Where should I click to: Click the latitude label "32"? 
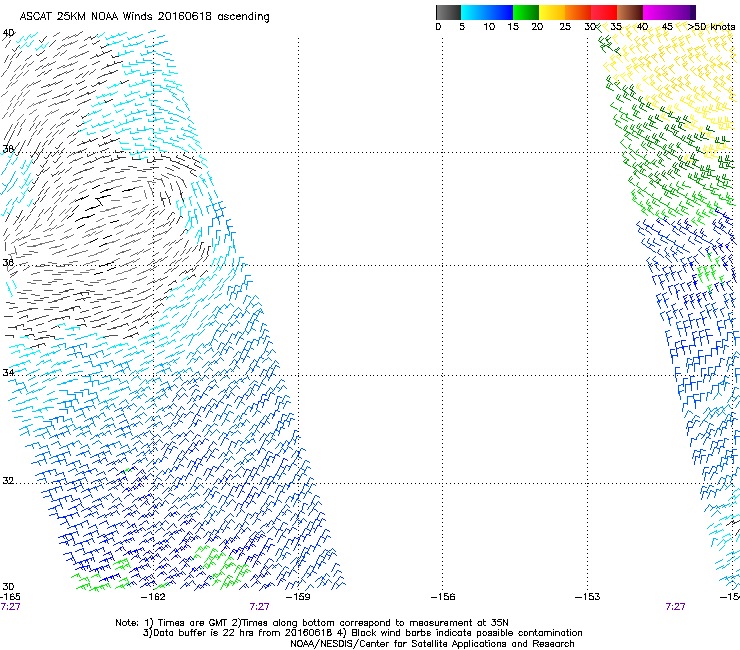tap(8, 481)
